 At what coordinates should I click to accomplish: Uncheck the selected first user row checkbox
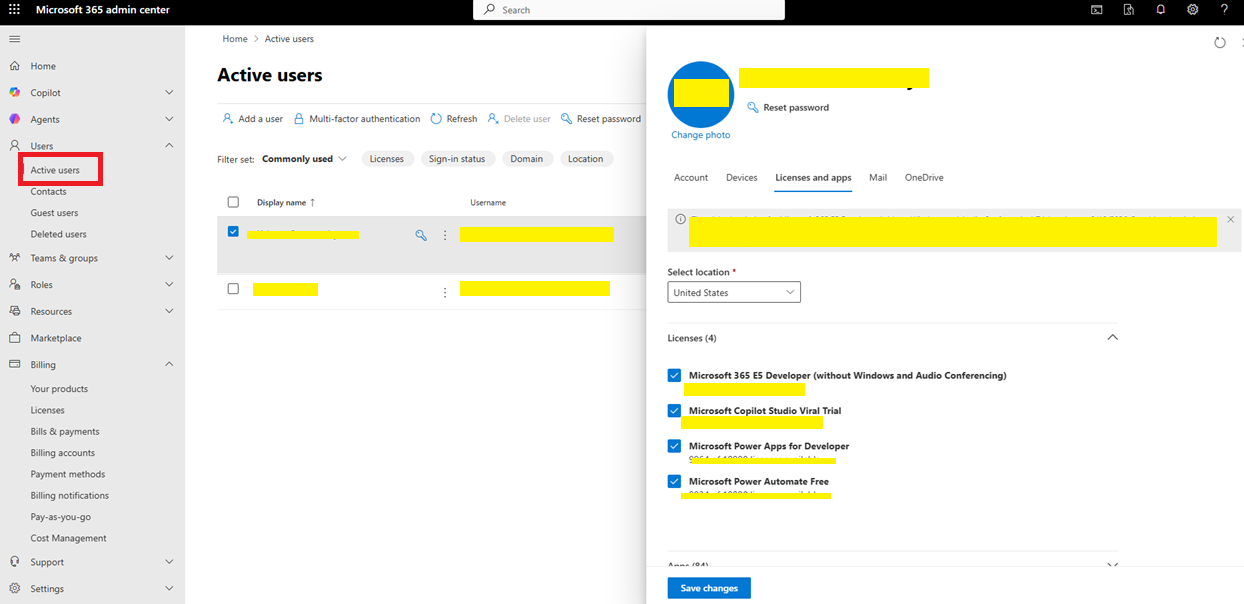click(x=233, y=231)
